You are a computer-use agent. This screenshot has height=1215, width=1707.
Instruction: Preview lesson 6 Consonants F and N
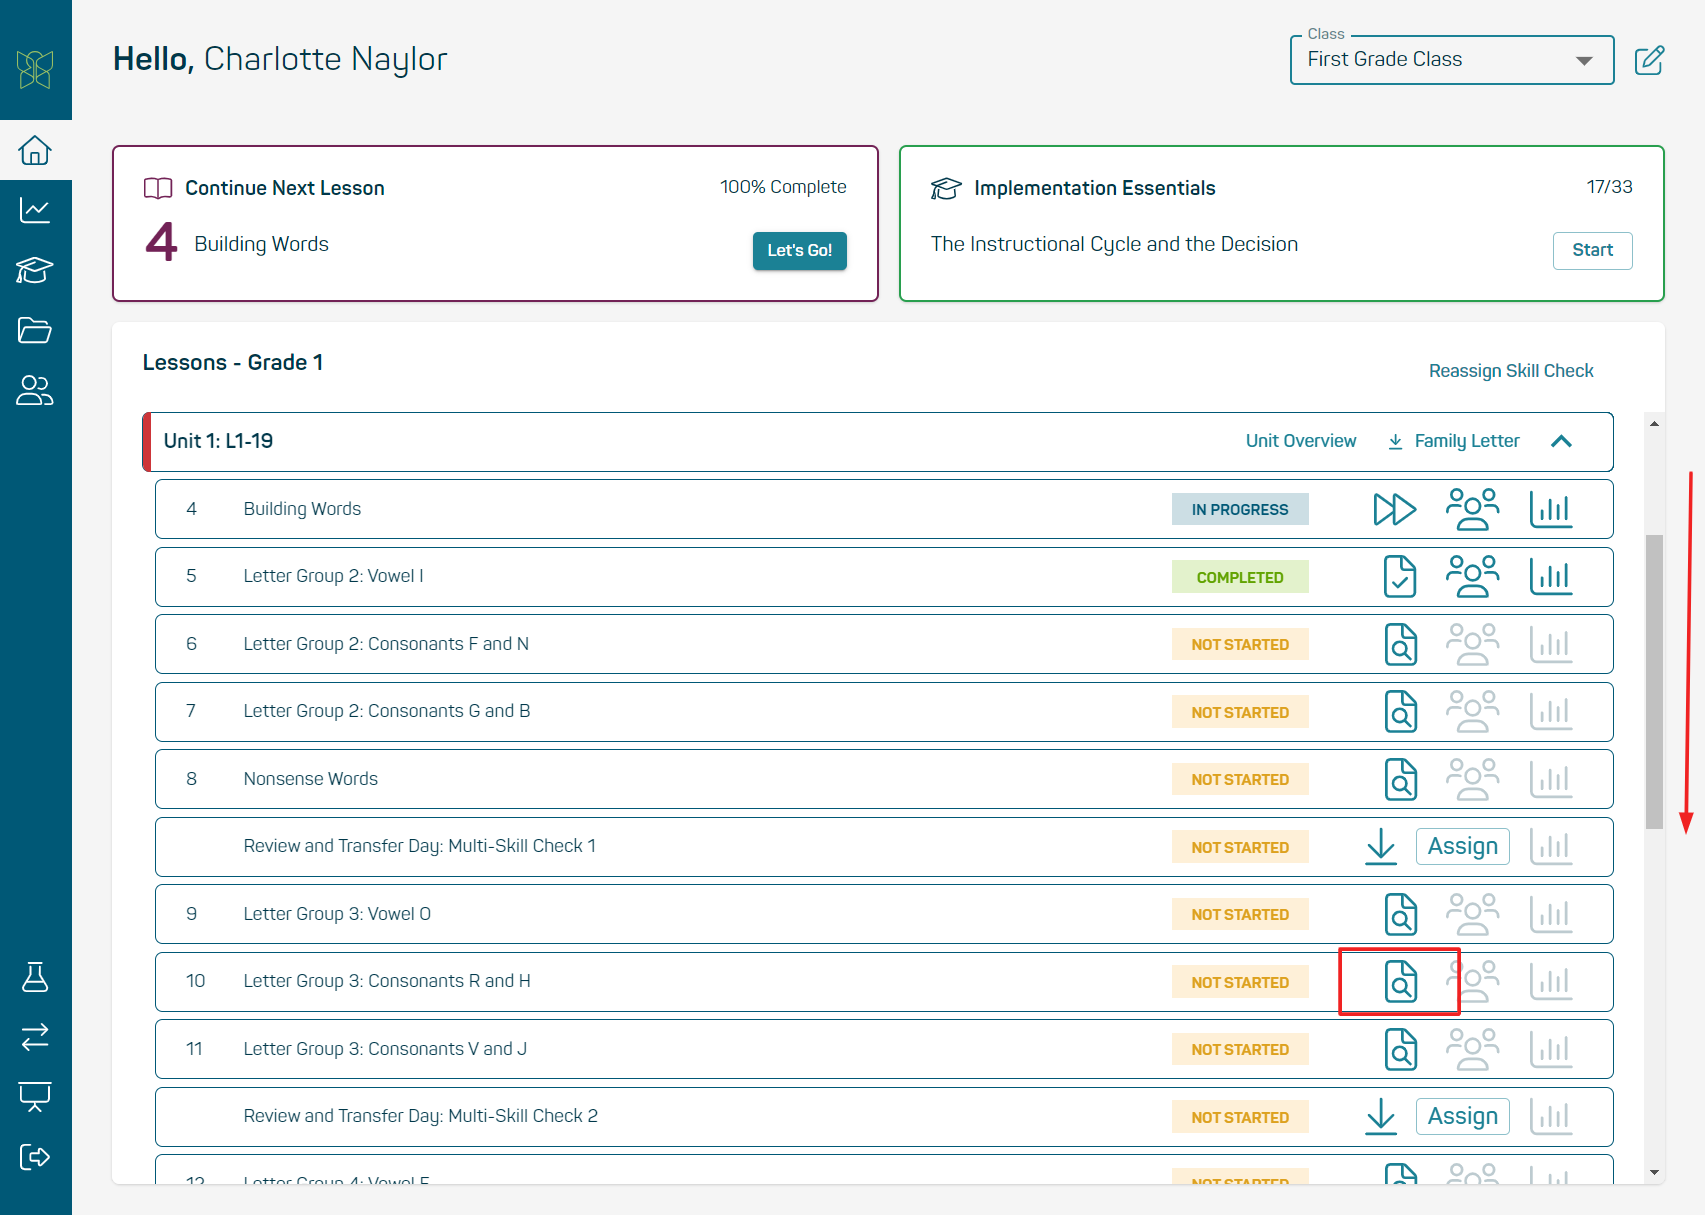click(1401, 644)
